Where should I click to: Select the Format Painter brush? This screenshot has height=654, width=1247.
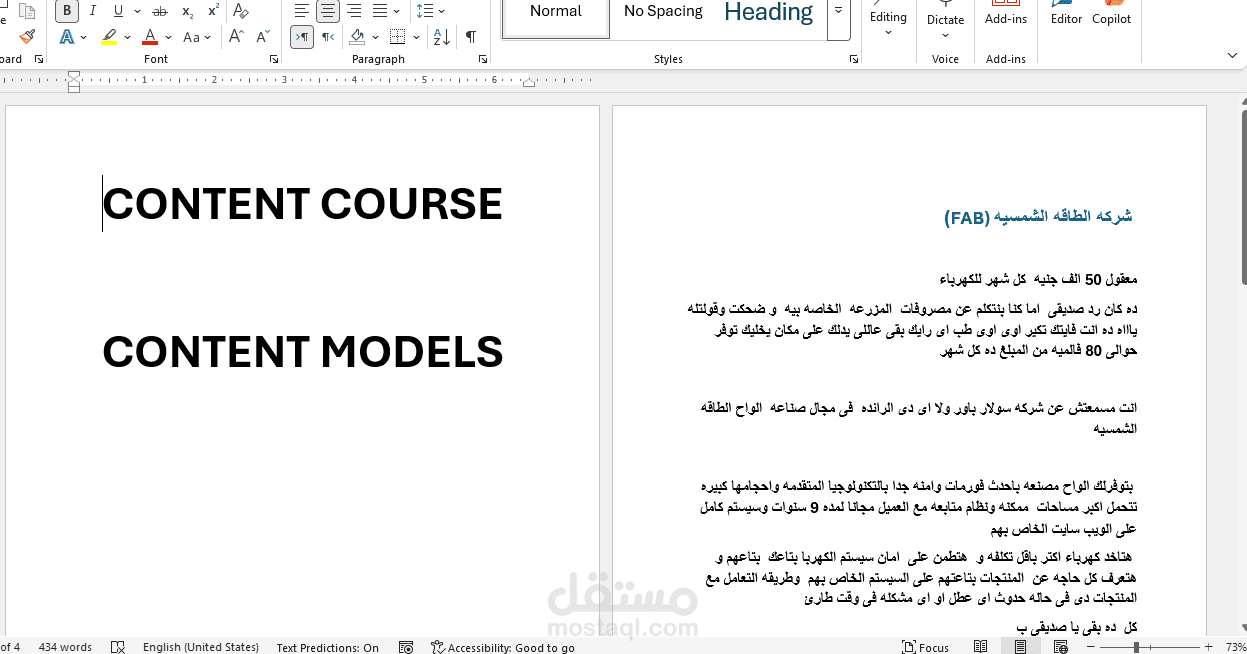coord(27,37)
